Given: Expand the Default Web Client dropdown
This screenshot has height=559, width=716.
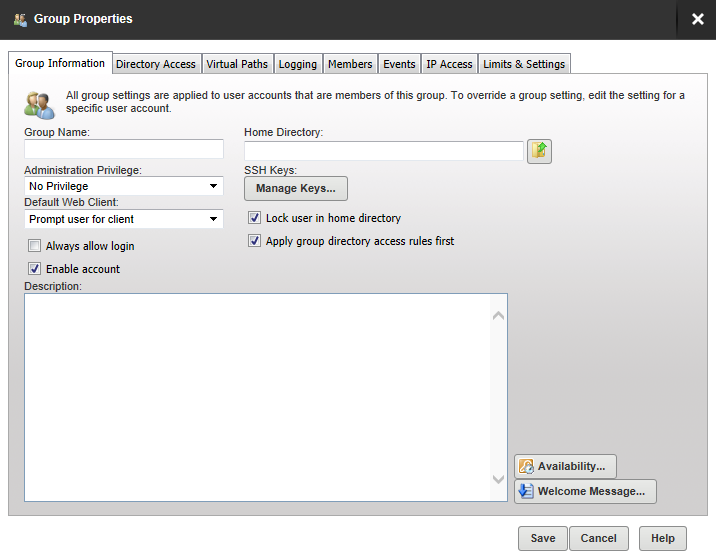Looking at the screenshot, I should click(124, 219).
